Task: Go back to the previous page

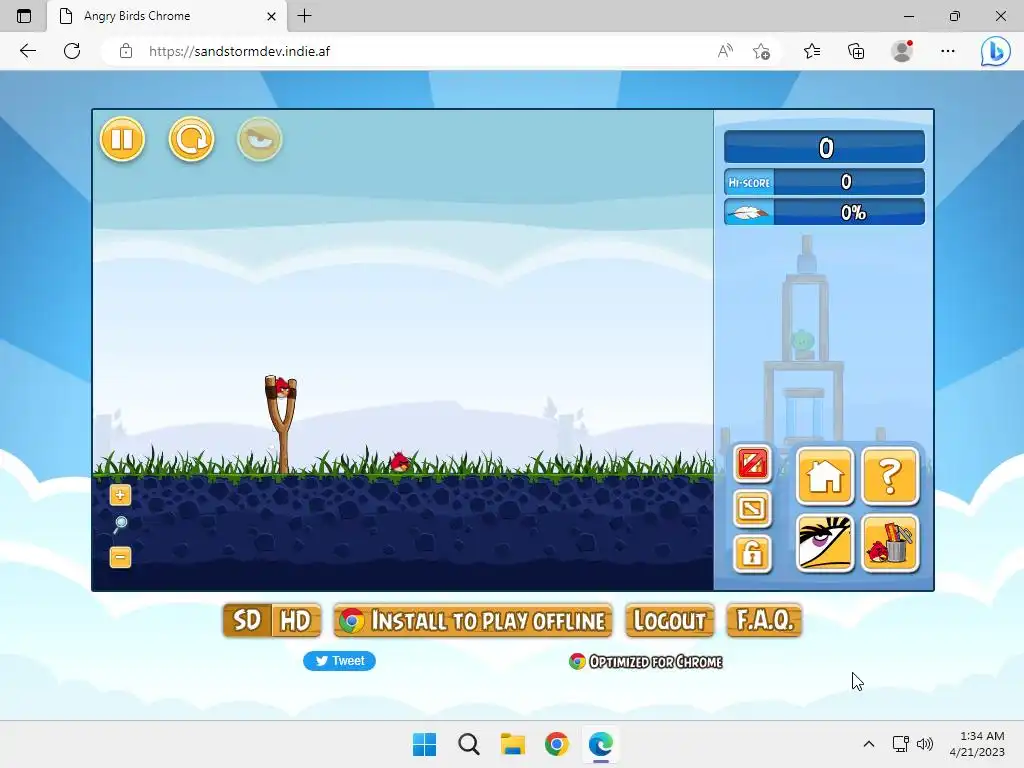Action: click(28, 51)
